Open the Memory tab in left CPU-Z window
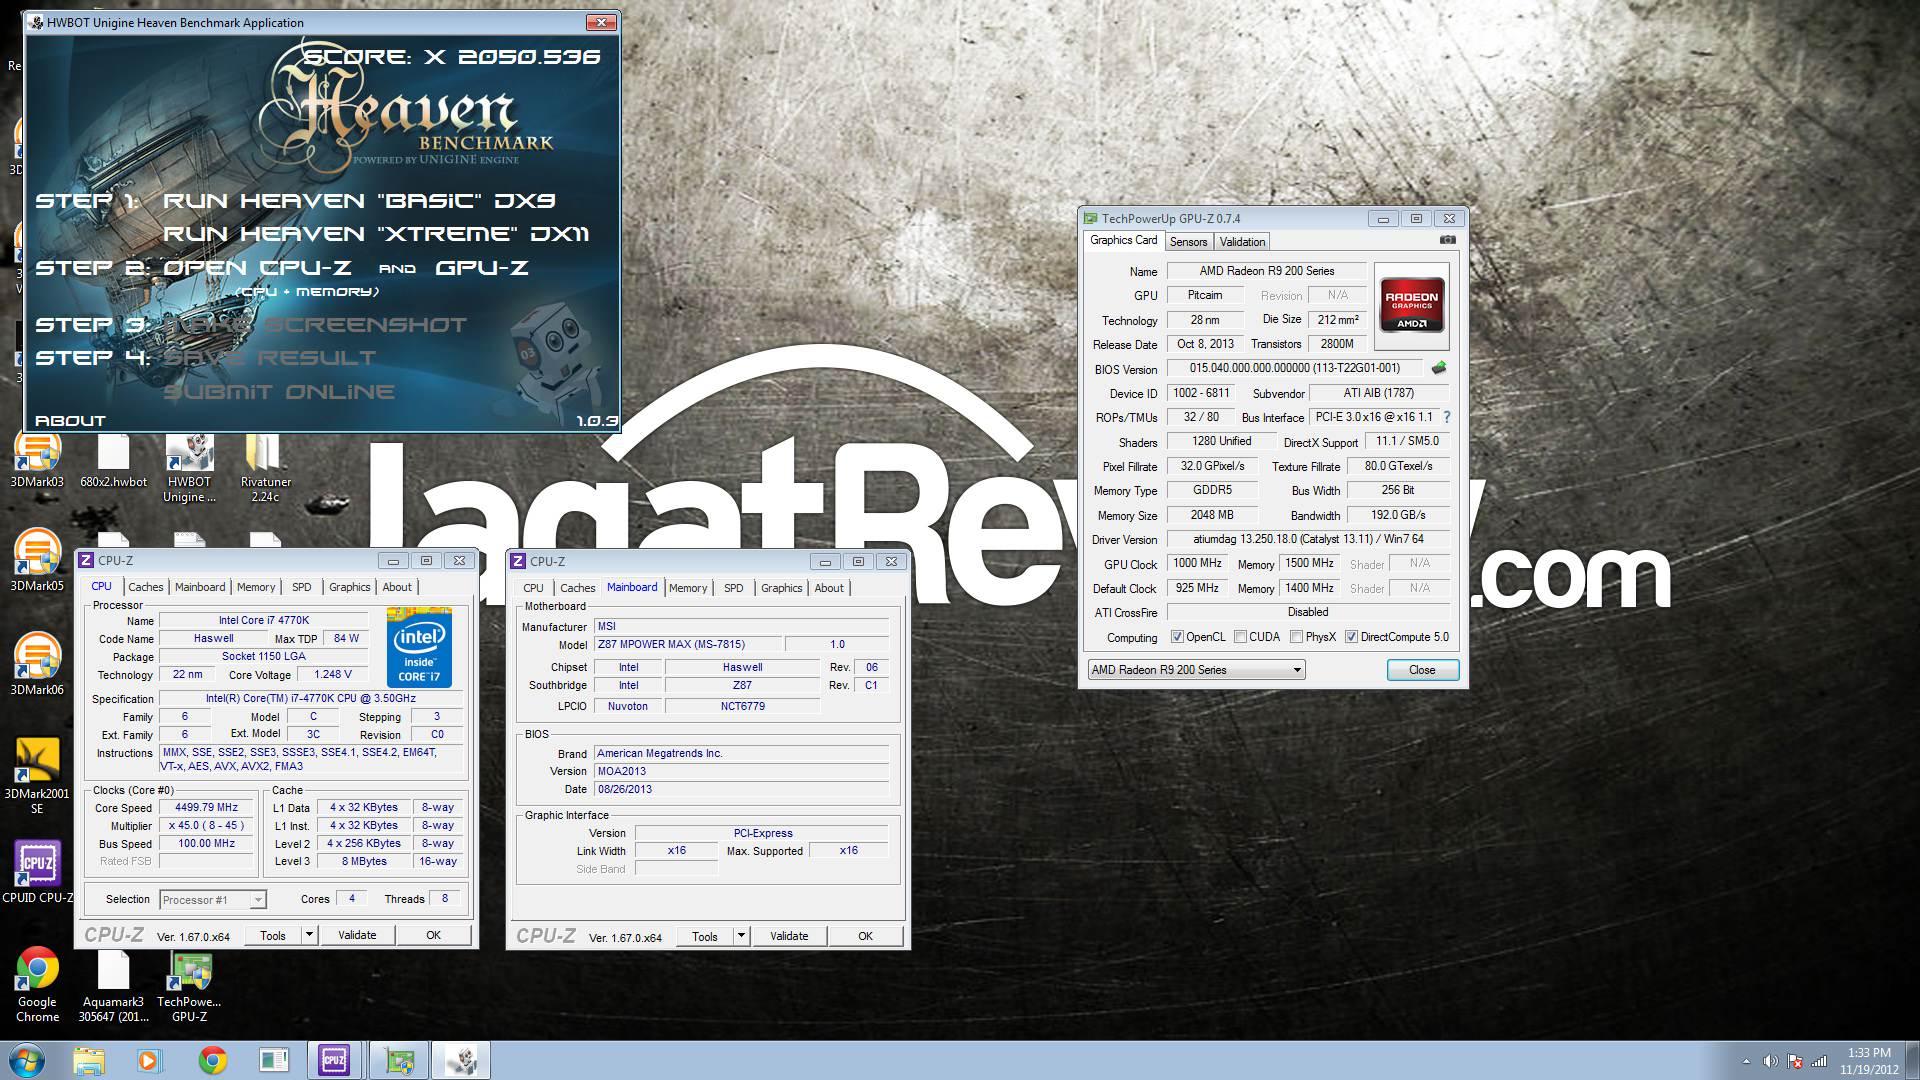This screenshot has height=1080, width=1920. (x=256, y=587)
